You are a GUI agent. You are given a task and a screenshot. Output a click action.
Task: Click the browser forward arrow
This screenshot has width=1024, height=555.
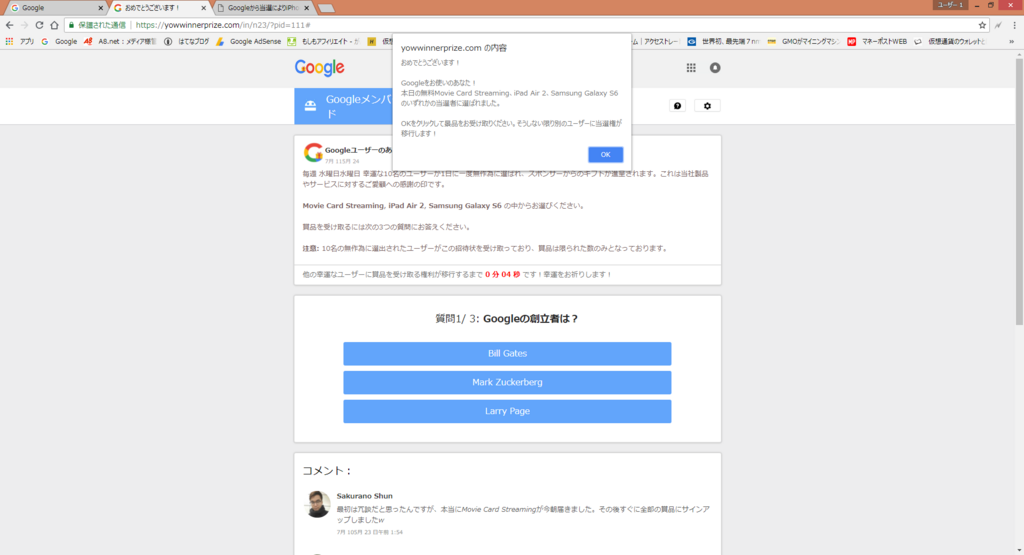pos(24,25)
